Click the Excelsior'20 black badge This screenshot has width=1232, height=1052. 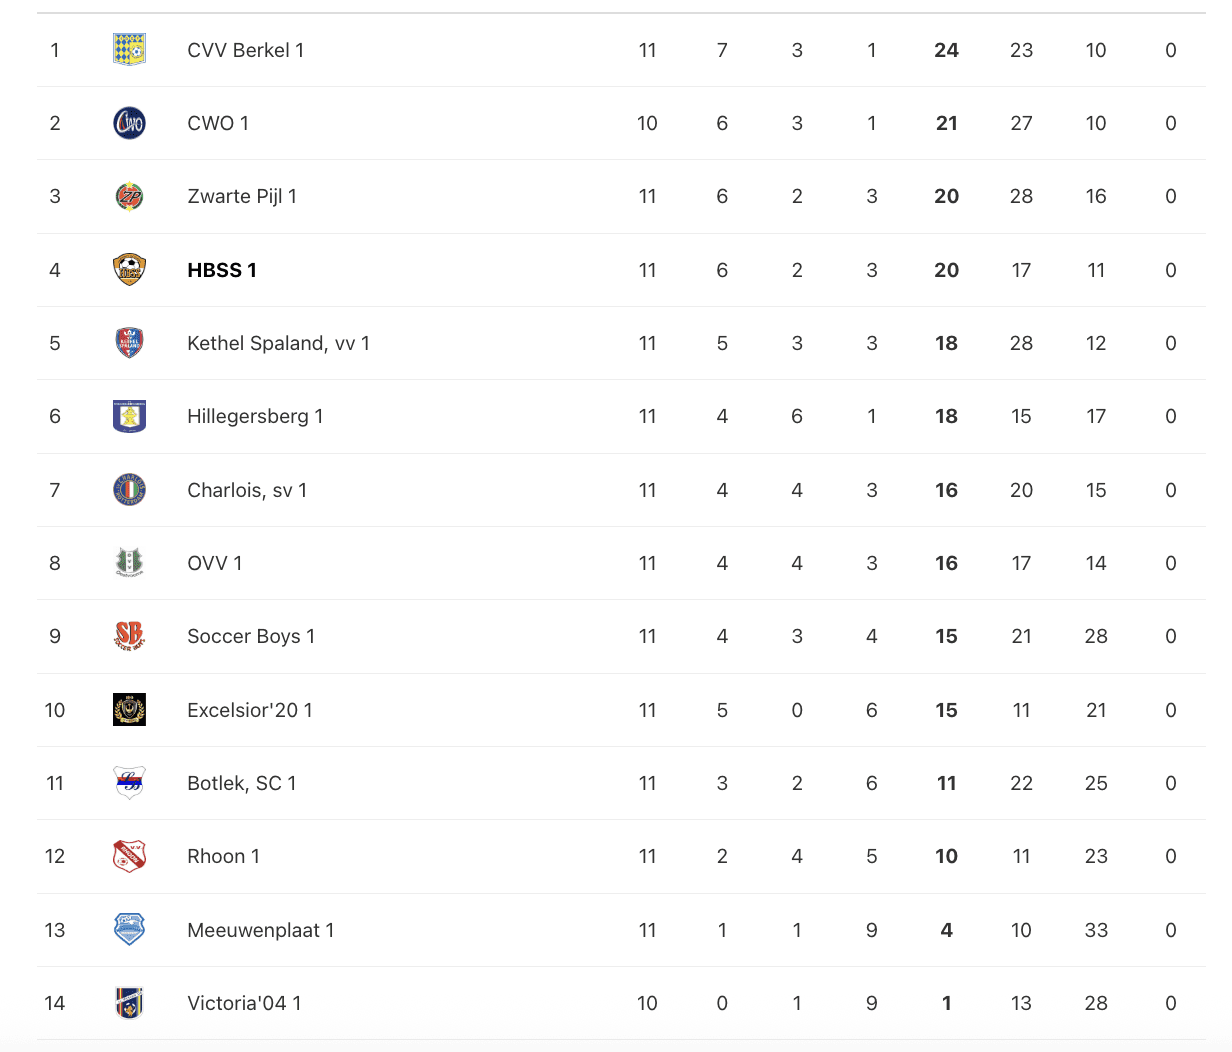(129, 710)
